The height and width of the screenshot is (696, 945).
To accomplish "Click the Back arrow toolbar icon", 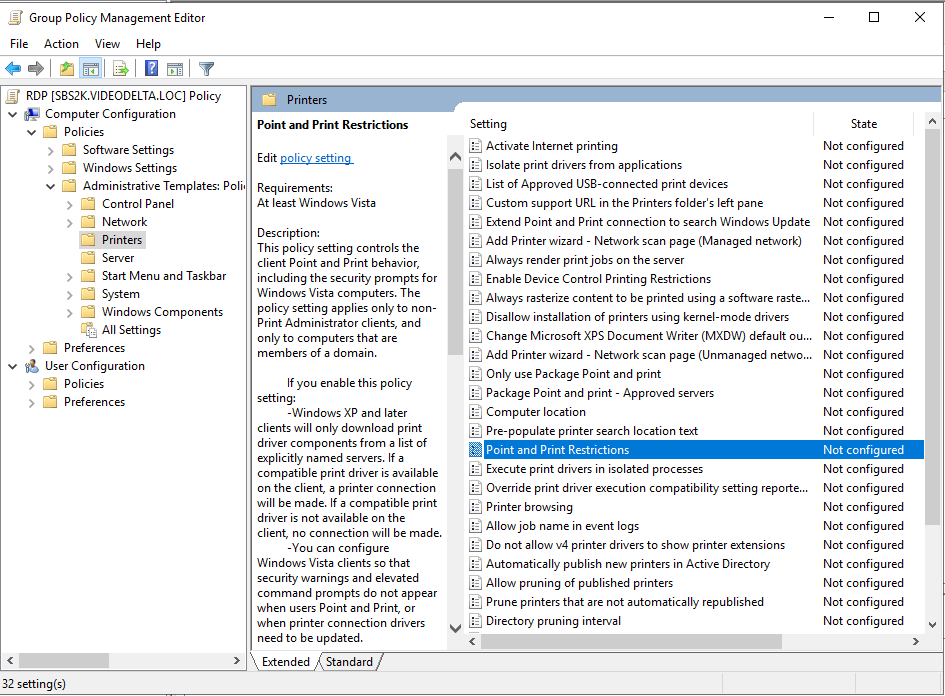I will tap(13, 69).
